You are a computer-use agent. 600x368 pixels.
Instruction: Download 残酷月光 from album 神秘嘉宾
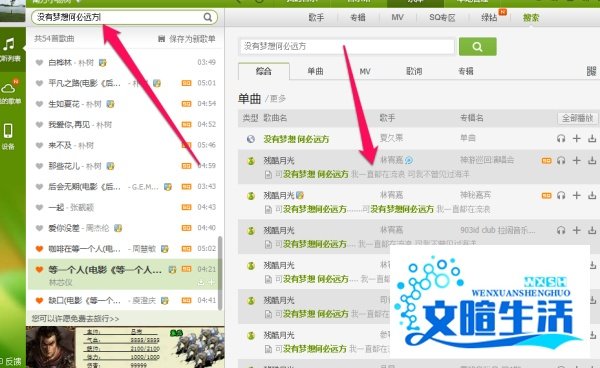point(592,195)
